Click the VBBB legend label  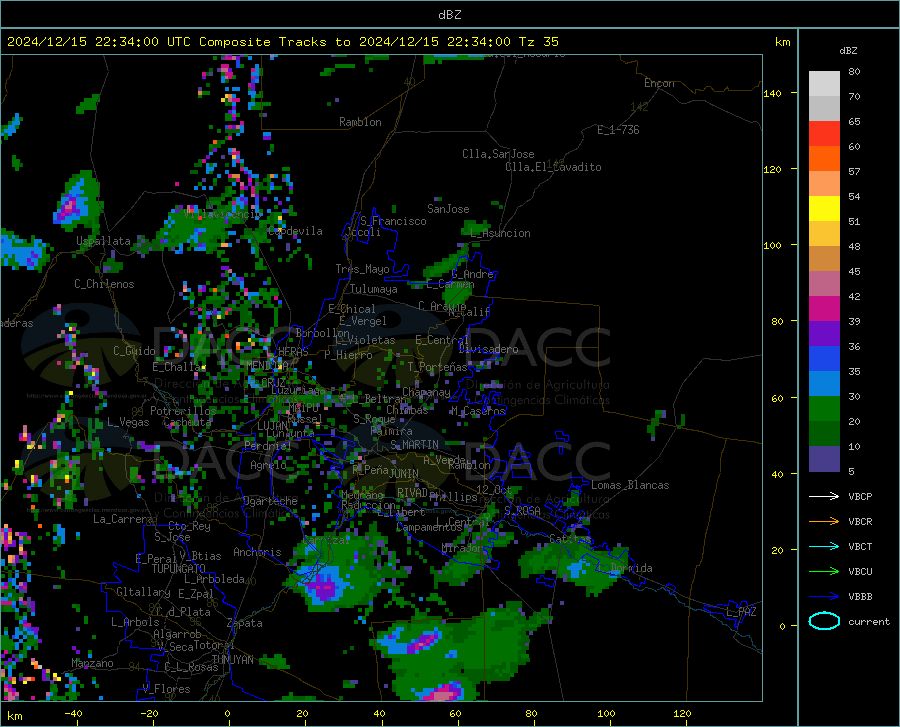(860, 597)
